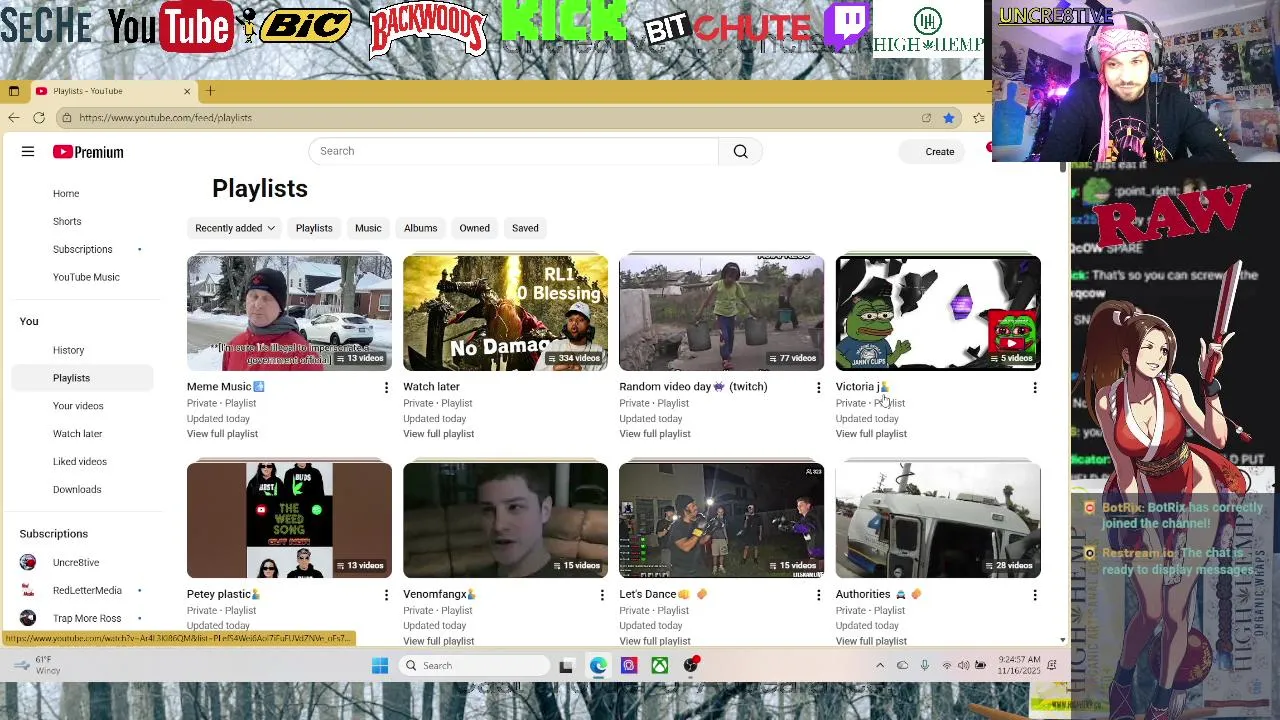Screen dimensions: 1280x720
Task: Click the open-in-app icon in address bar
Action: (926, 118)
